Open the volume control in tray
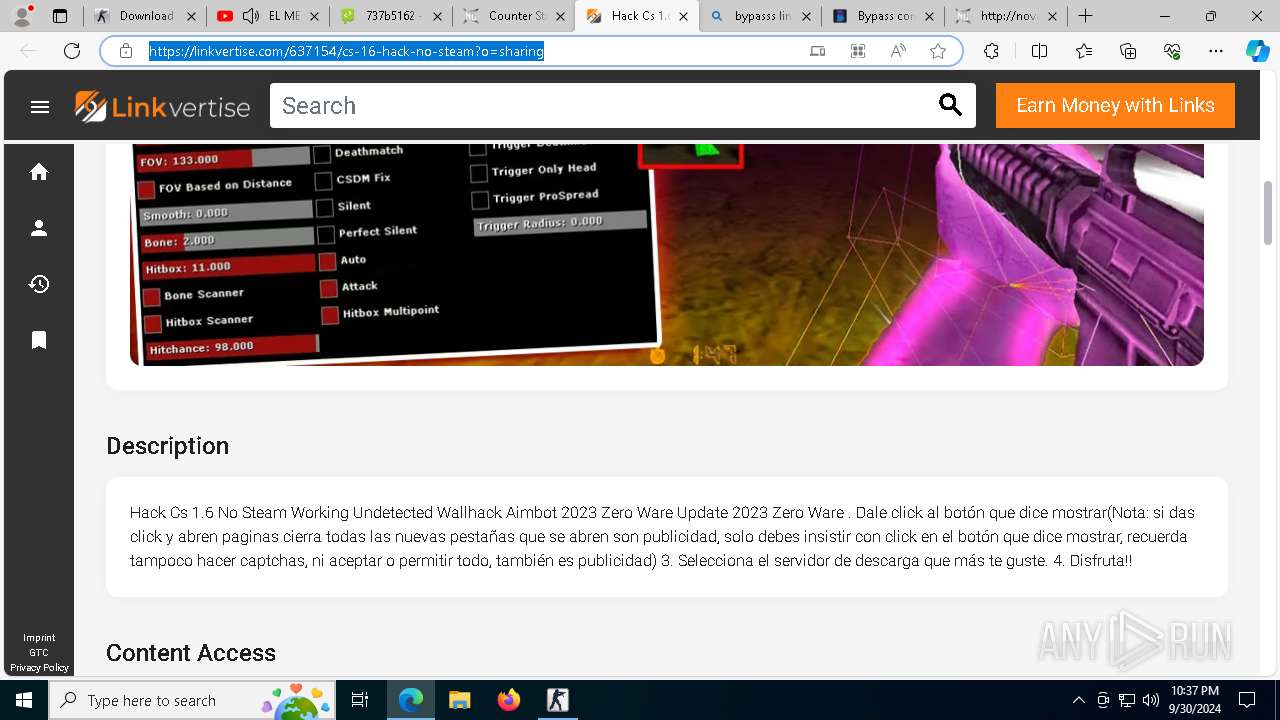The width and height of the screenshot is (1280, 720). 1151,700
